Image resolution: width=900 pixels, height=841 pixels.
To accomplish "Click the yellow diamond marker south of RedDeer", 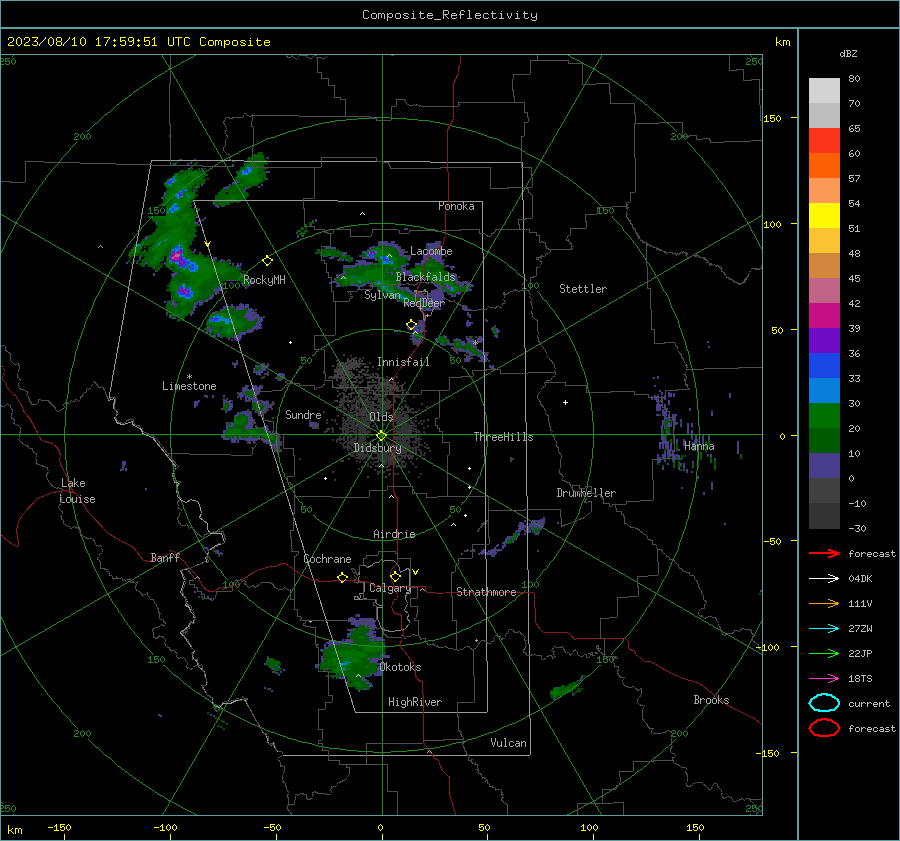I will click(412, 325).
